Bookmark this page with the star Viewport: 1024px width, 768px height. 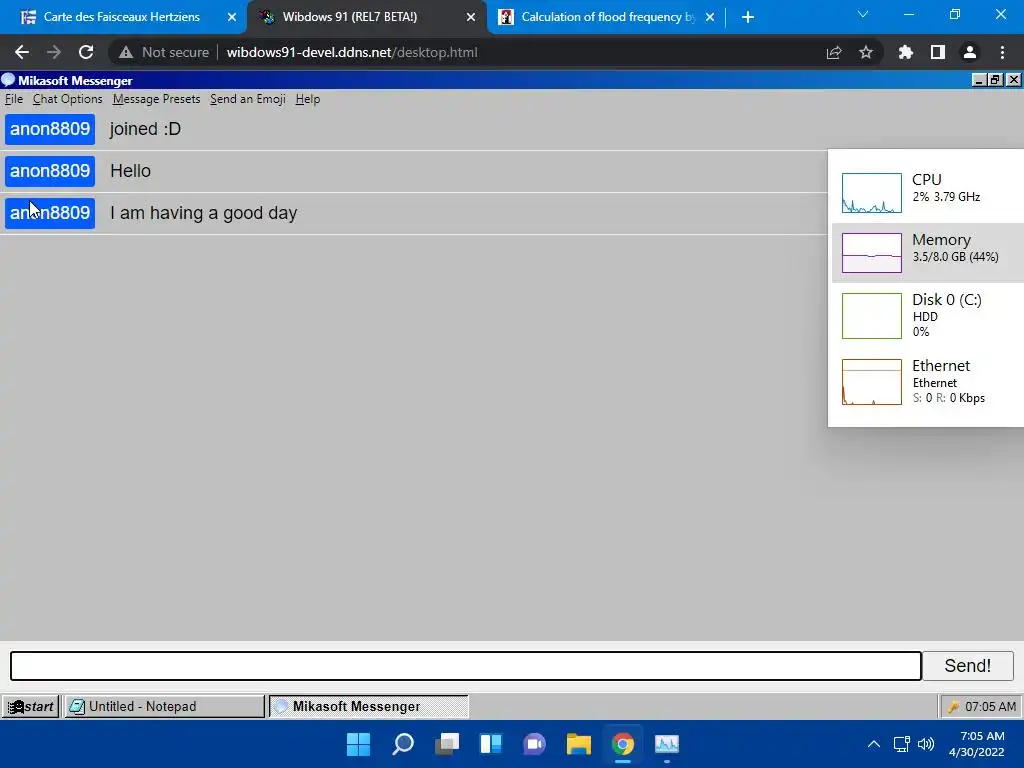pos(866,52)
